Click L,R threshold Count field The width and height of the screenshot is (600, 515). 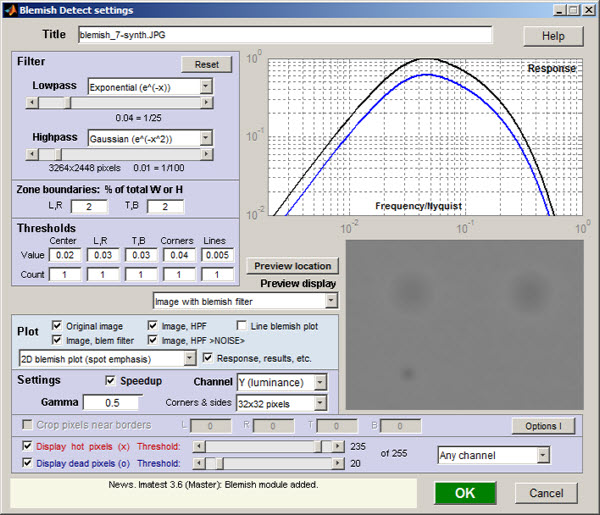[x=103, y=274]
